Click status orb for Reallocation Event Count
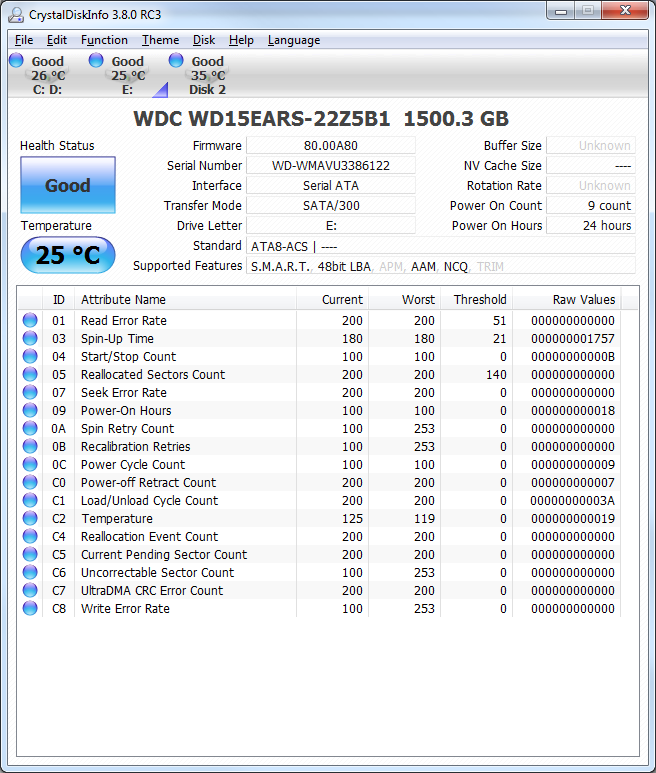Screen dimensions: 656x773 30,536
